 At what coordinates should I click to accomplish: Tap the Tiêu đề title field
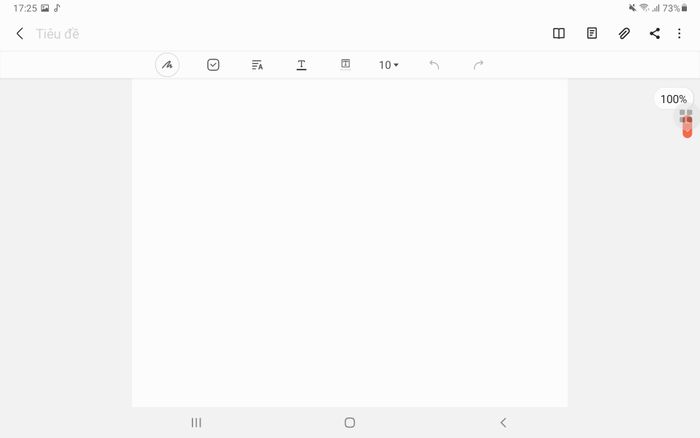58,34
